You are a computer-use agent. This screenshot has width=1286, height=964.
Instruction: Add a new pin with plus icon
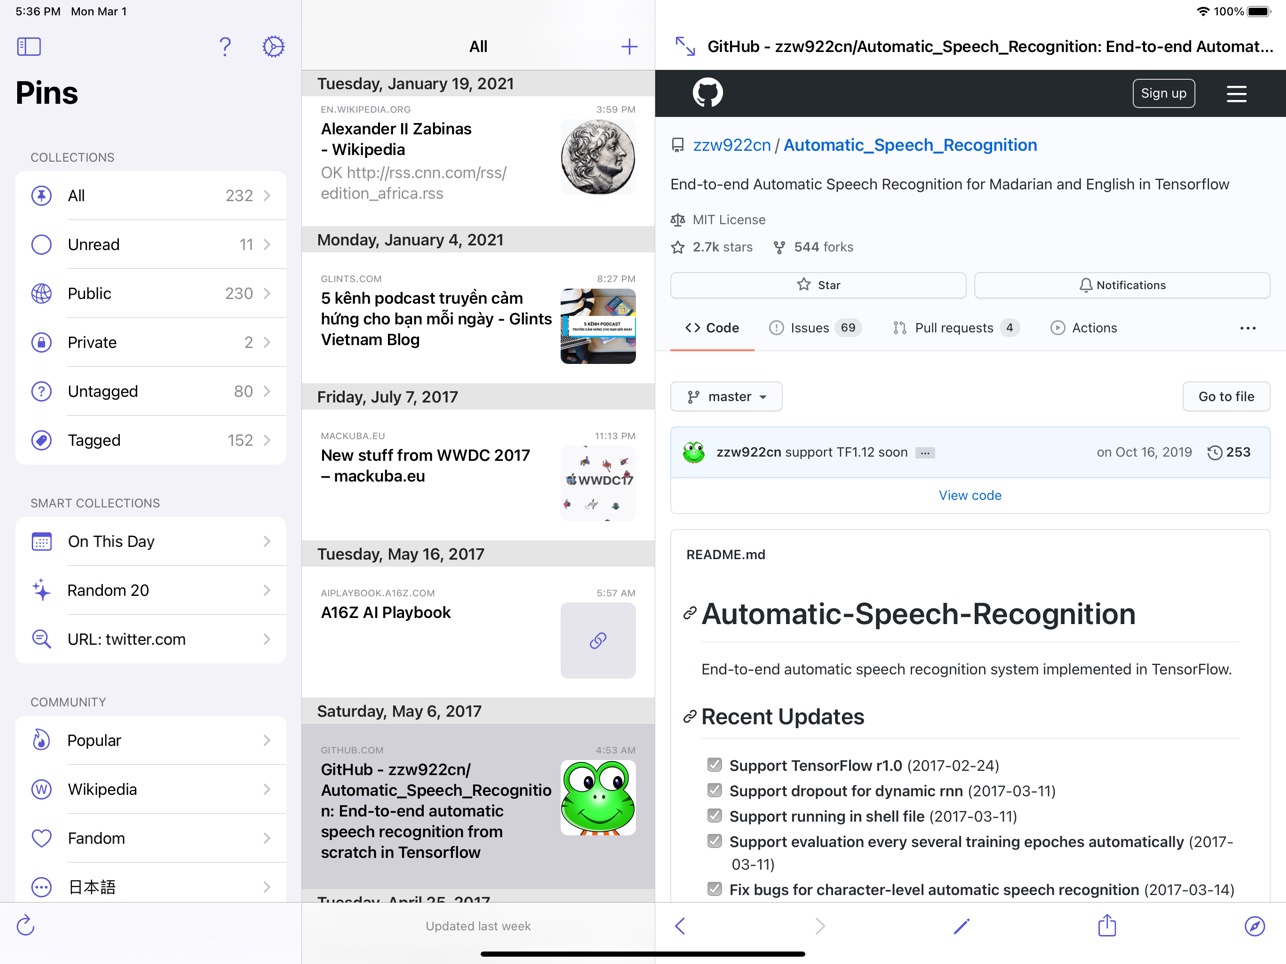629,46
